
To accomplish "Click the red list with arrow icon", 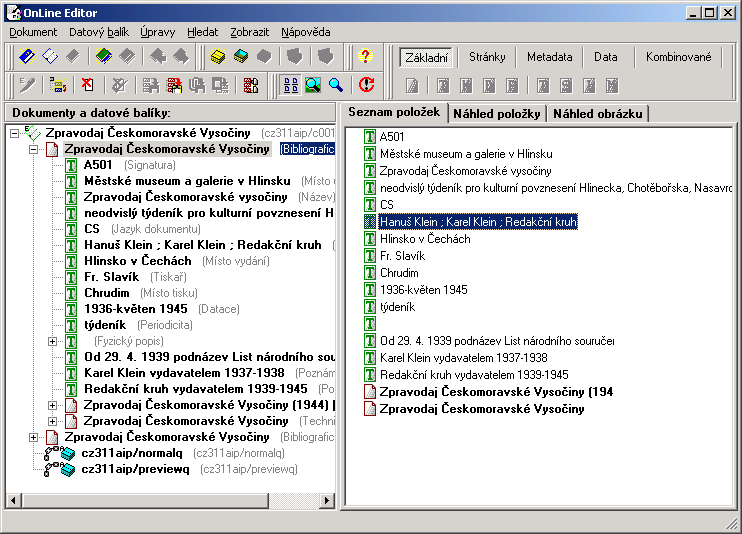I will 174,85.
